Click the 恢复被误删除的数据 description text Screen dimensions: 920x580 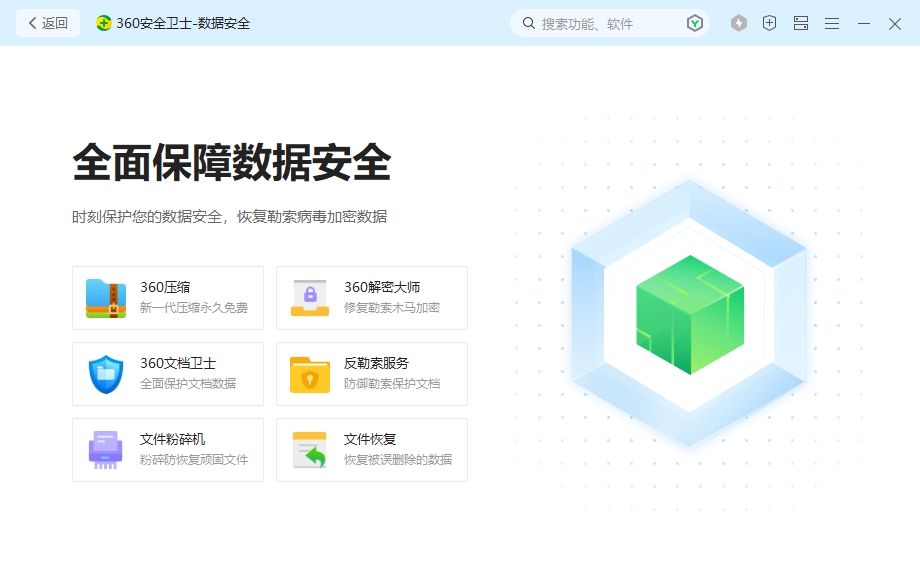(x=398, y=460)
